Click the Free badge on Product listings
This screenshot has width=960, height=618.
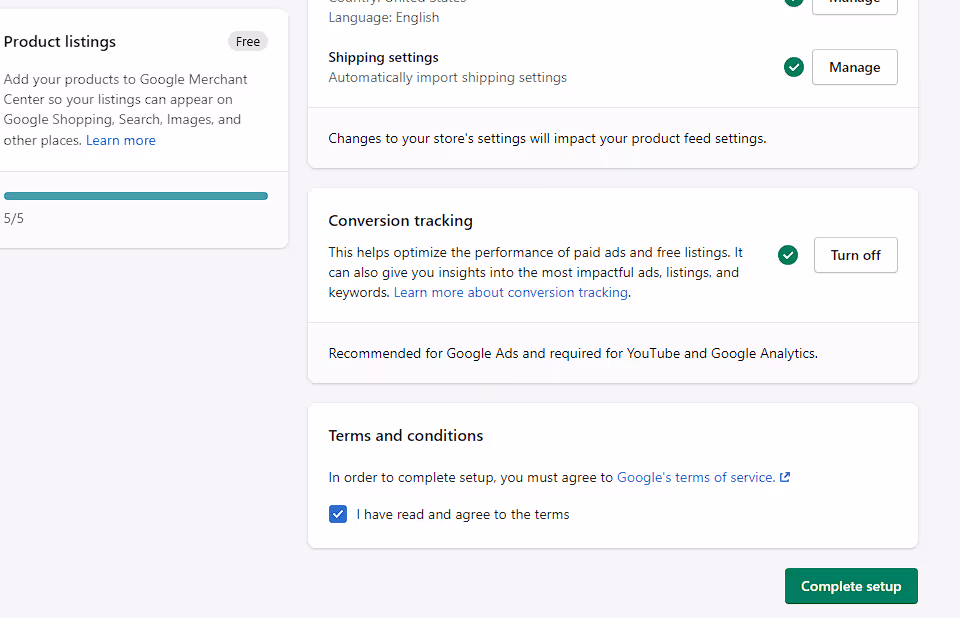[x=248, y=42]
